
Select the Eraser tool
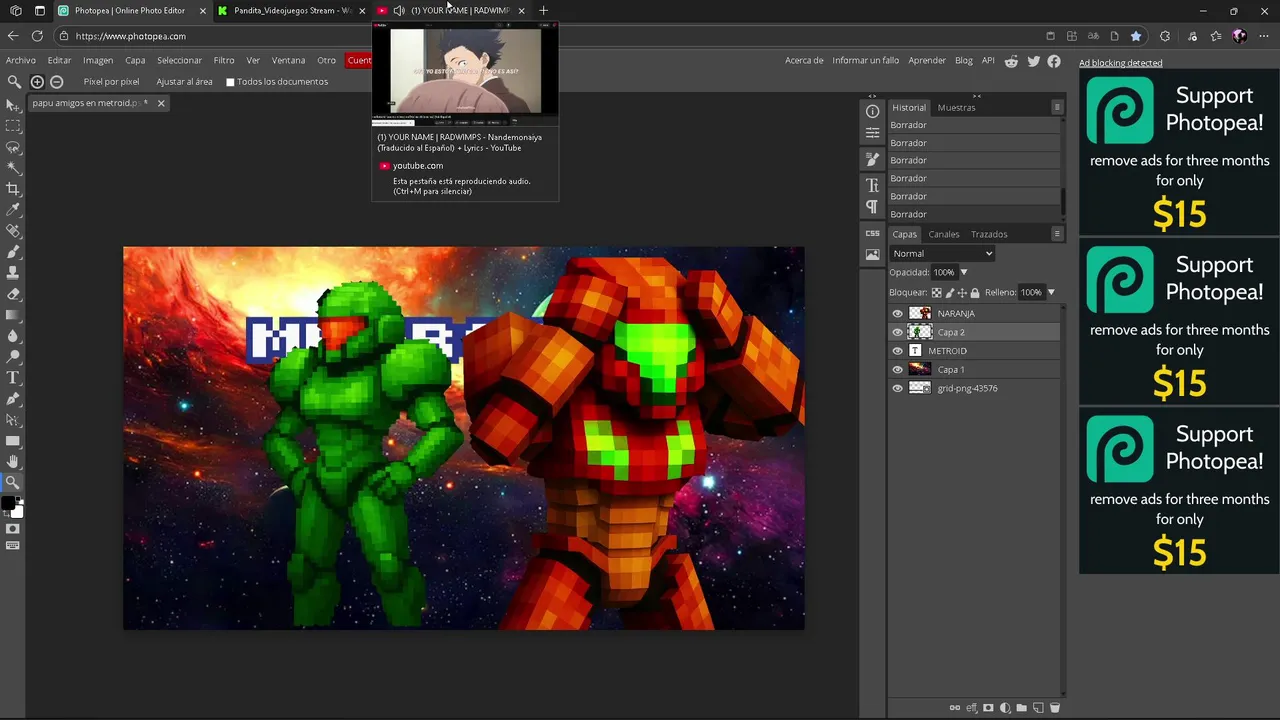[x=13, y=294]
